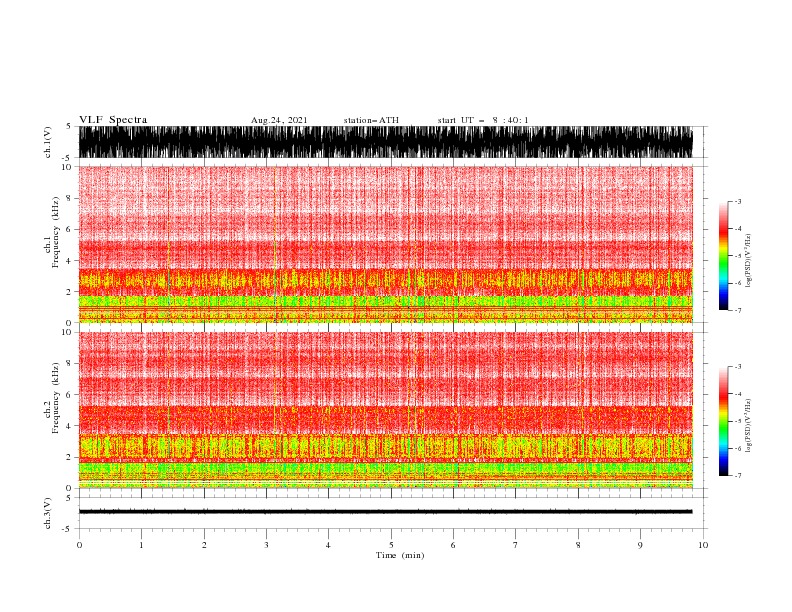The image size is (792, 612).
Task: Click the 'start UT = 8 :40: 1' label
Action: 483,120
